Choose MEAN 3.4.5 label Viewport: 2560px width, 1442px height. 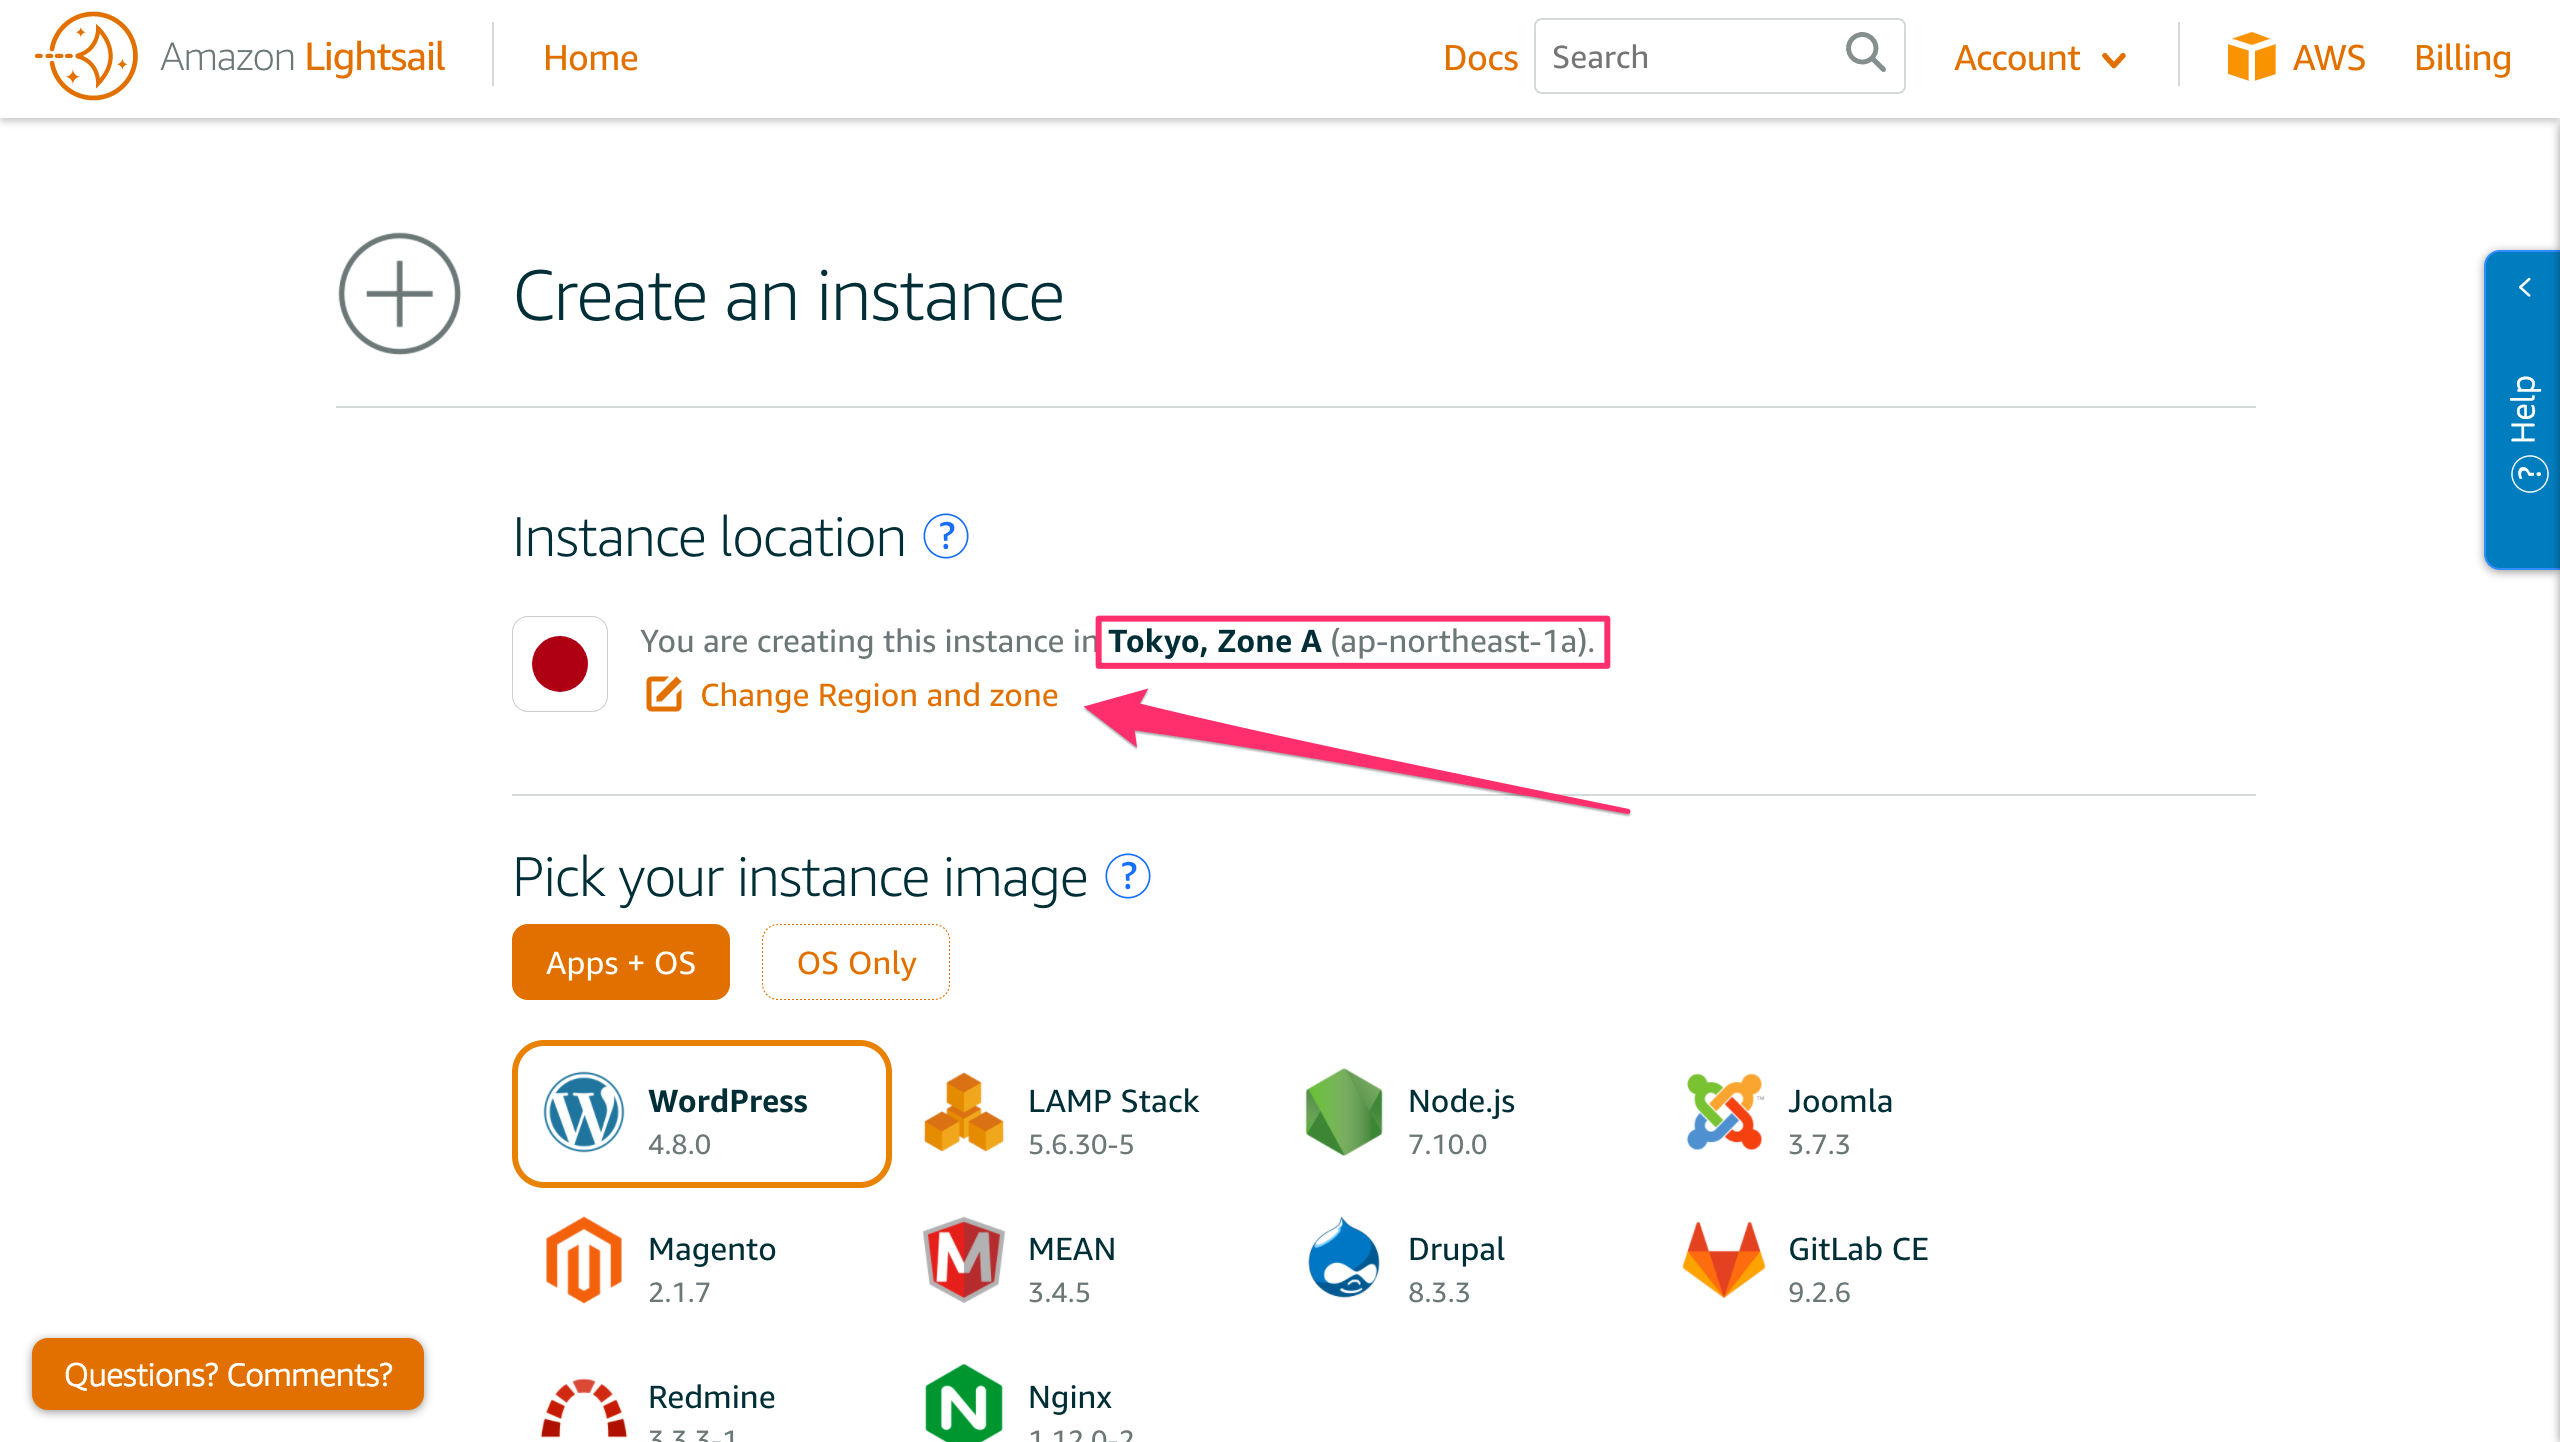[x=1071, y=1269]
